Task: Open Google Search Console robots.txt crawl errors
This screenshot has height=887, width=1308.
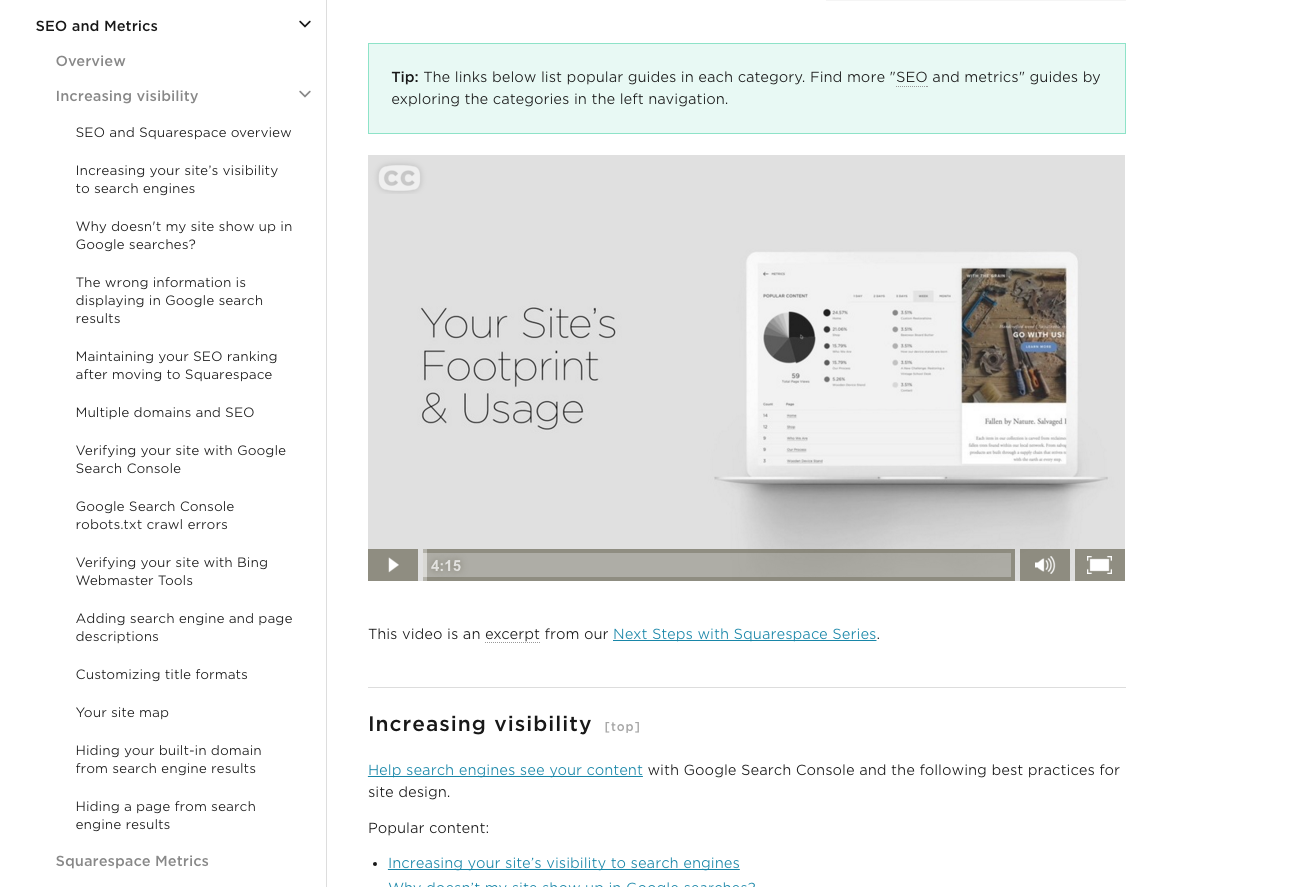Action: [x=155, y=515]
